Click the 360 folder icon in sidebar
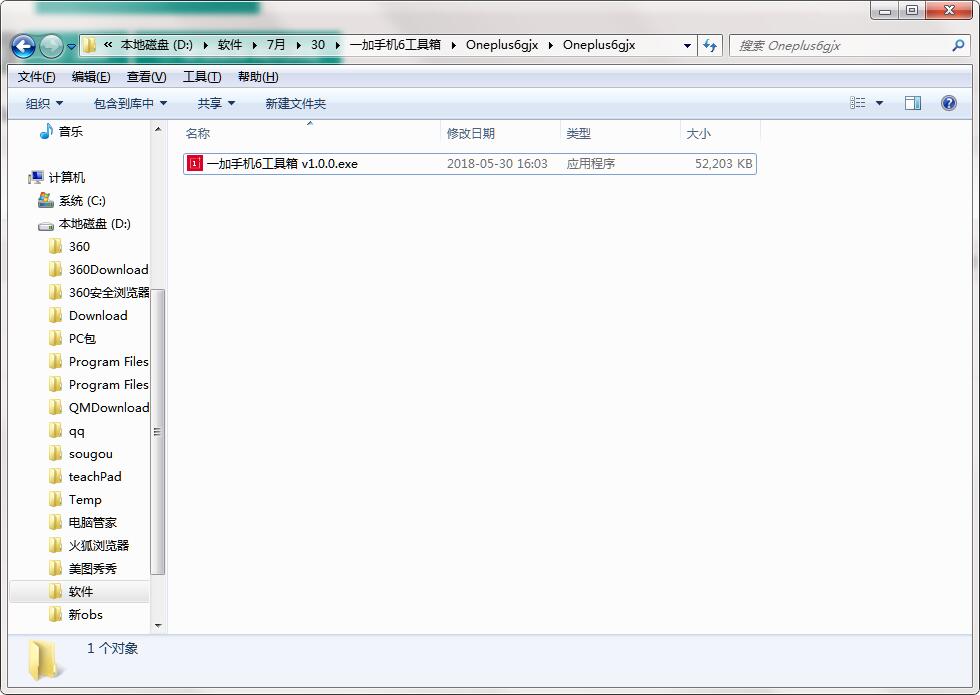Image resolution: width=980 pixels, height=695 pixels. coord(56,246)
